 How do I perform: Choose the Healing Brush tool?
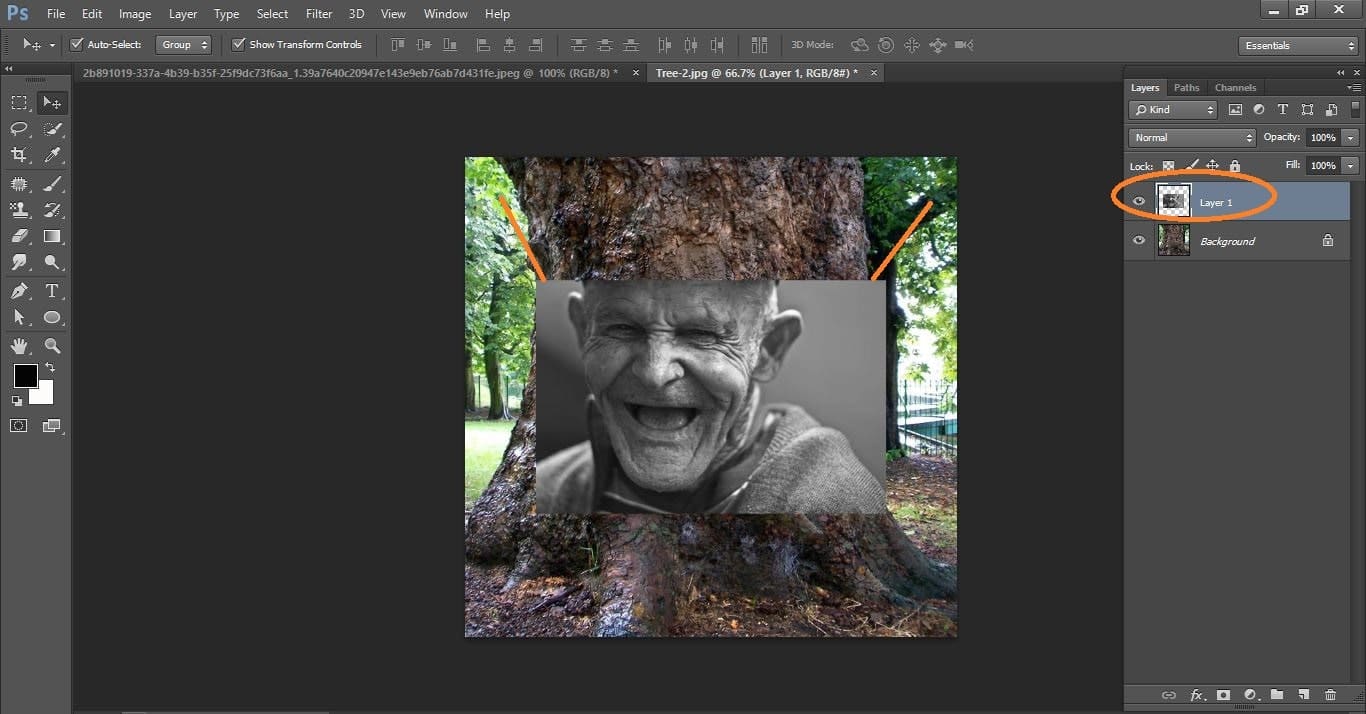(x=19, y=182)
